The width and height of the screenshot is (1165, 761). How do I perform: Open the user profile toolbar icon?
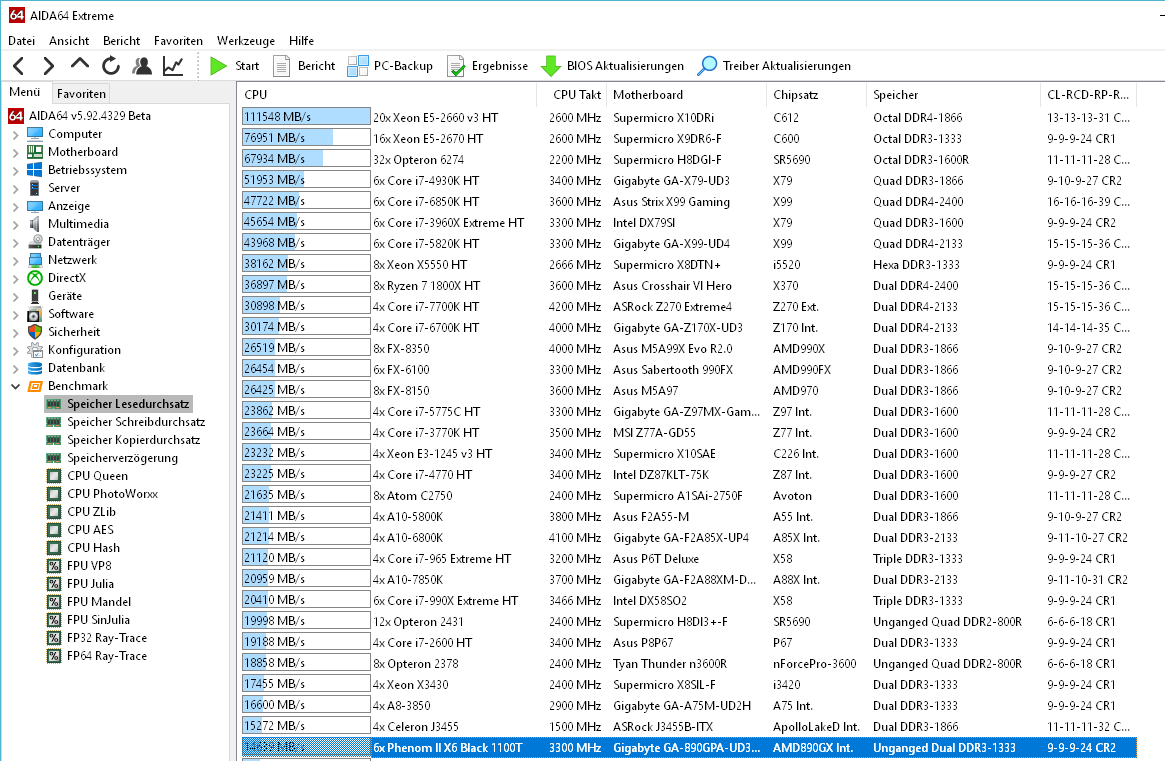tap(142, 66)
